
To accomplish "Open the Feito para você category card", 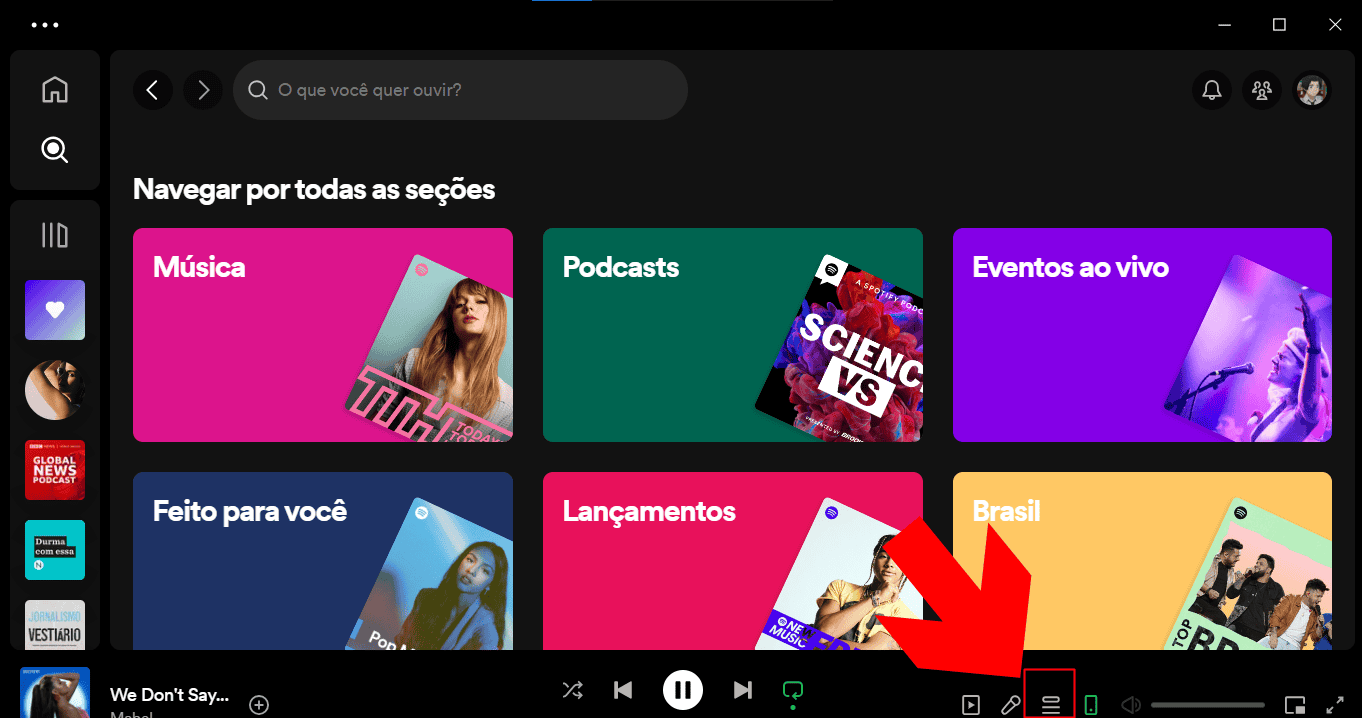I will point(323,561).
